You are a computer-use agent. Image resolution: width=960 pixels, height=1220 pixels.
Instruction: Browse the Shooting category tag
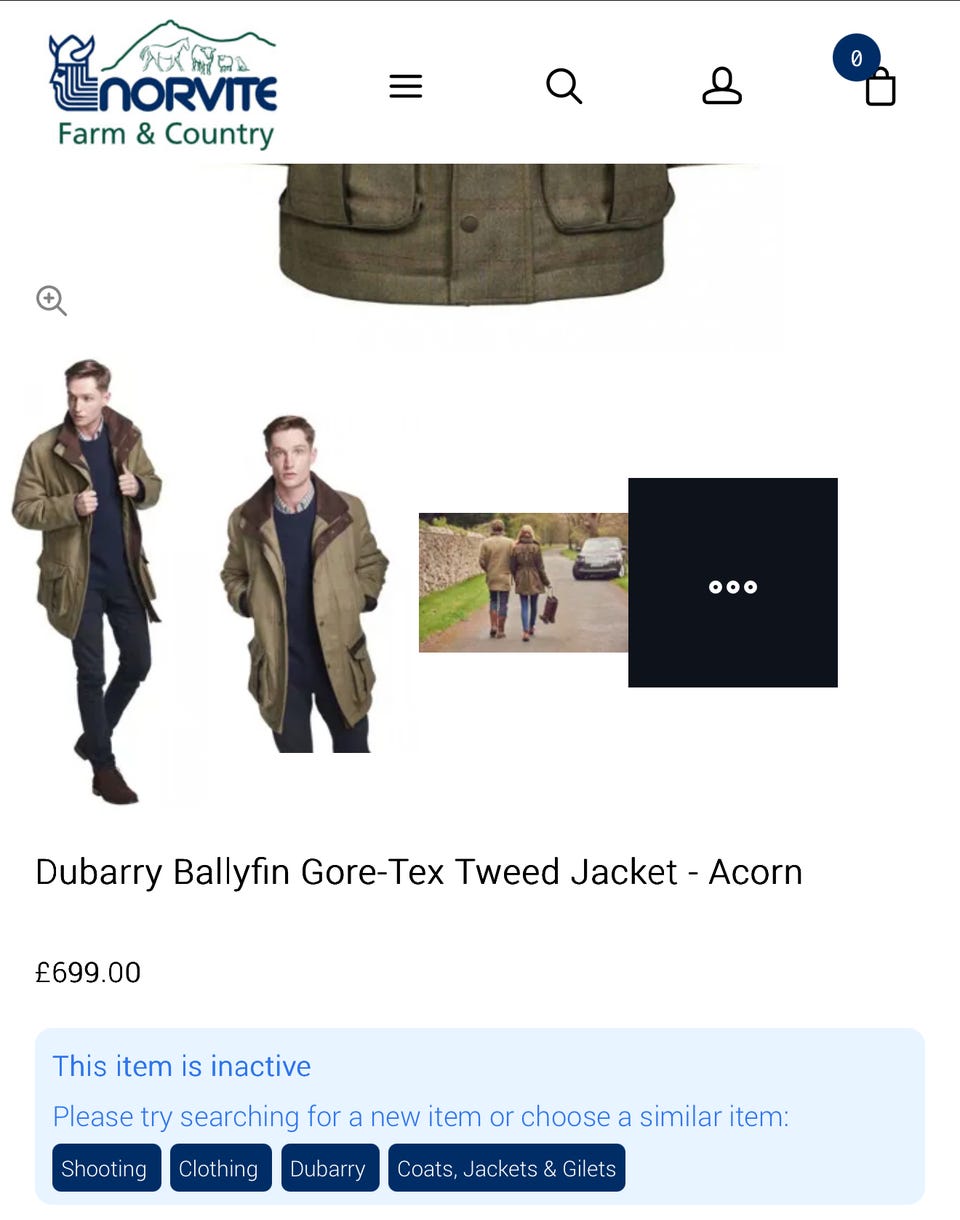tap(104, 1168)
